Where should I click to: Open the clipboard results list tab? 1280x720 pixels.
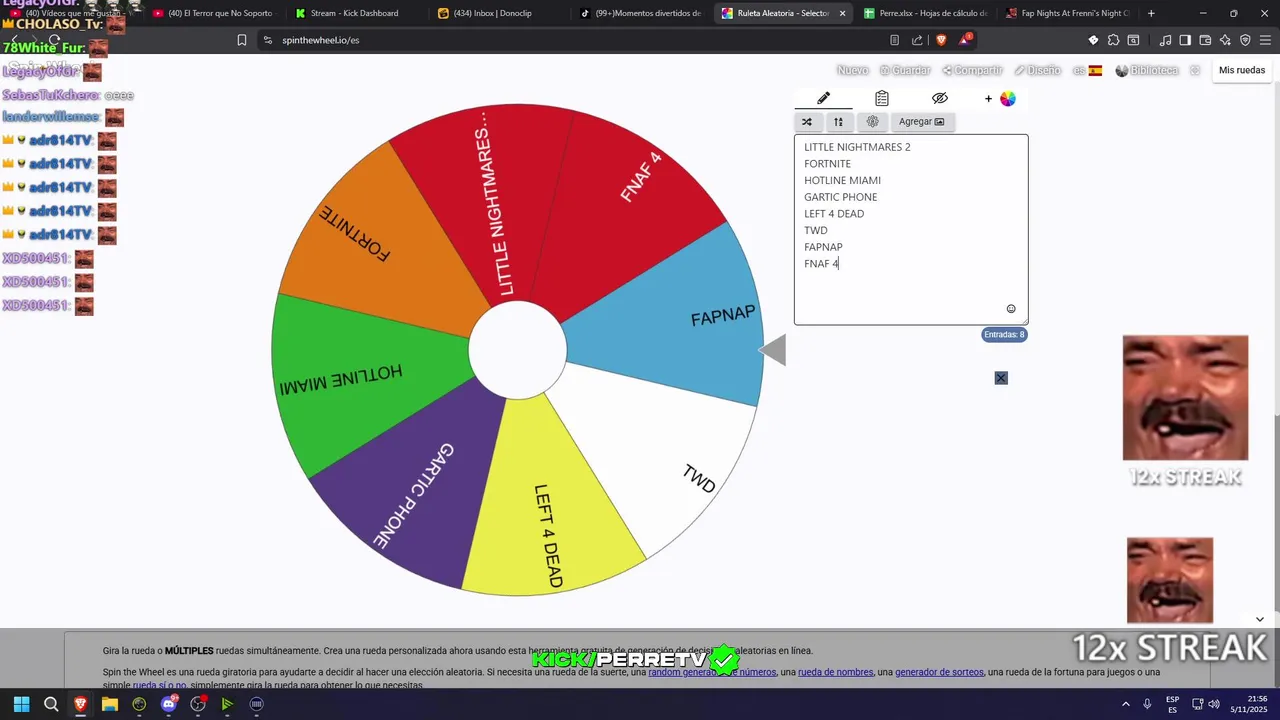881,98
